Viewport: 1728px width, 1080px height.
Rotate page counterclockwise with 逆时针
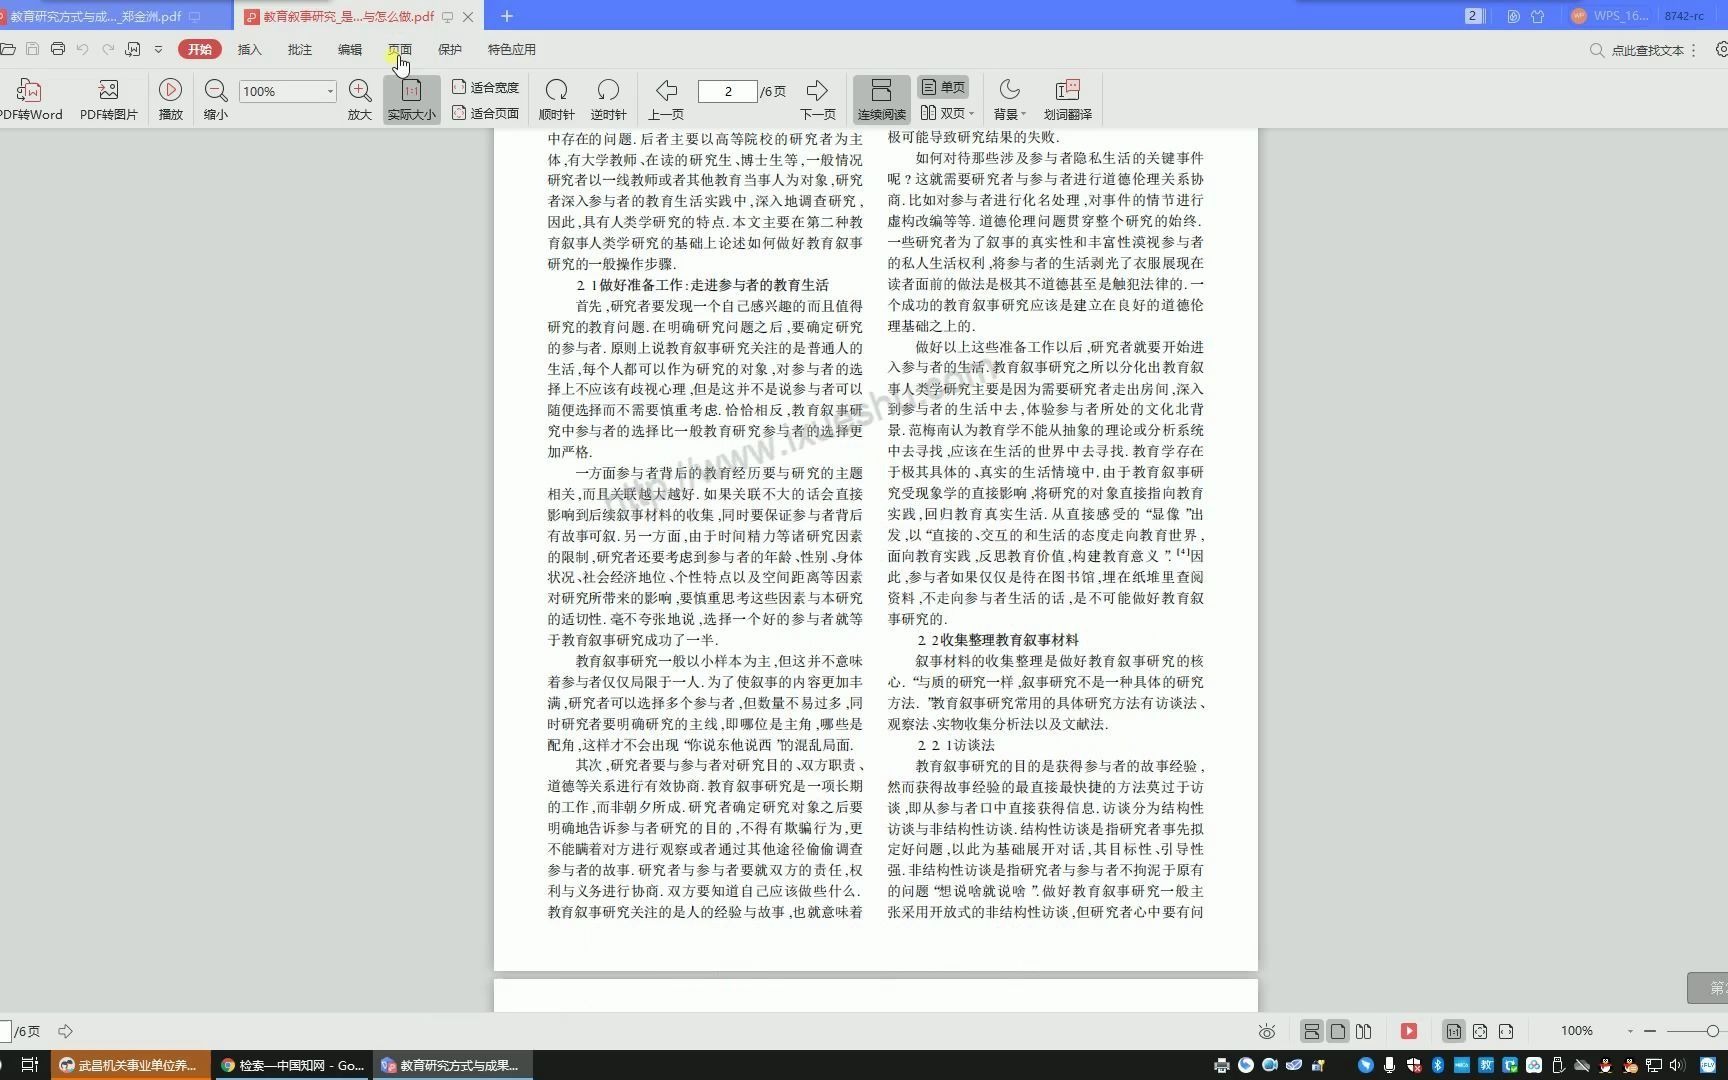click(608, 100)
